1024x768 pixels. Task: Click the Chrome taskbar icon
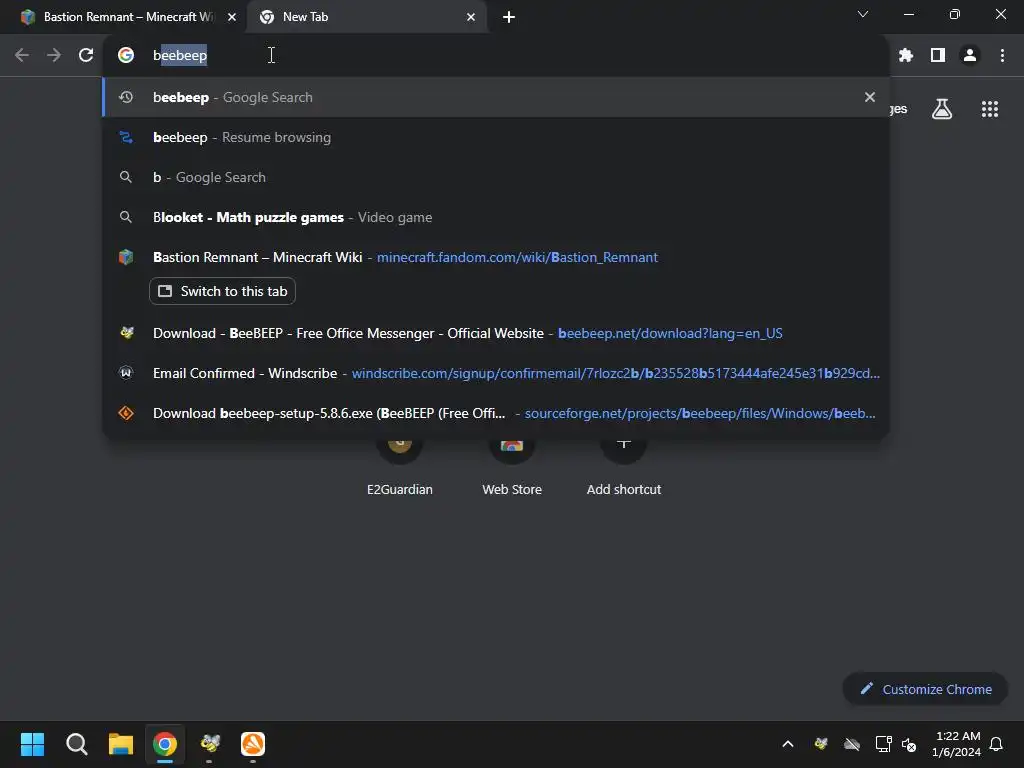pyautogui.click(x=165, y=744)
